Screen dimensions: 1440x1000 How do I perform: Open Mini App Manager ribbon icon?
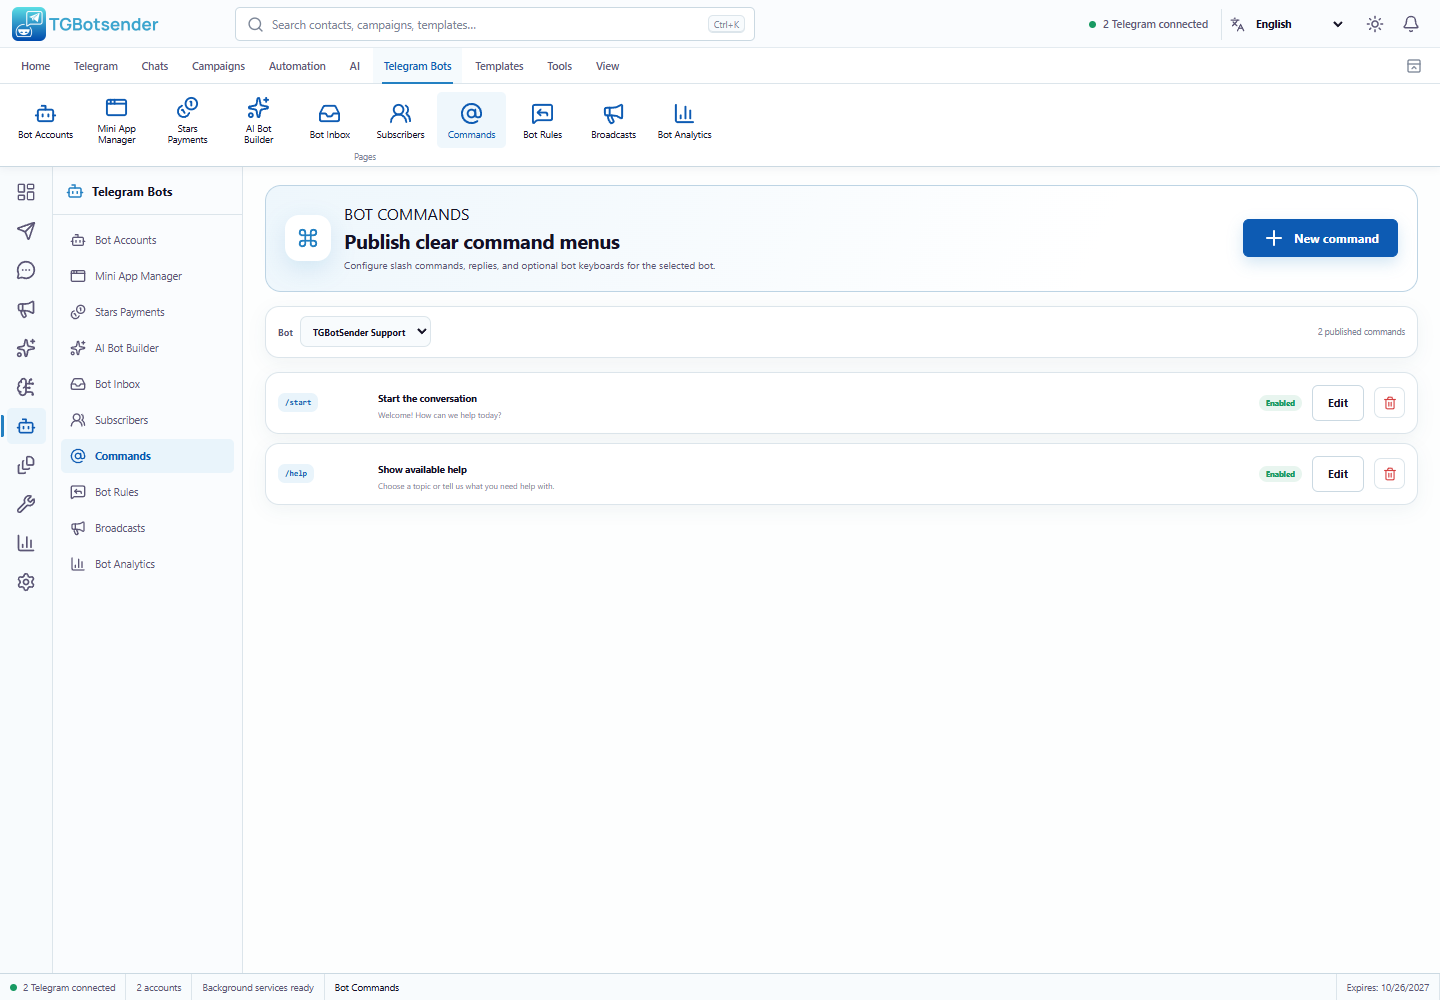tap(117, 120)
